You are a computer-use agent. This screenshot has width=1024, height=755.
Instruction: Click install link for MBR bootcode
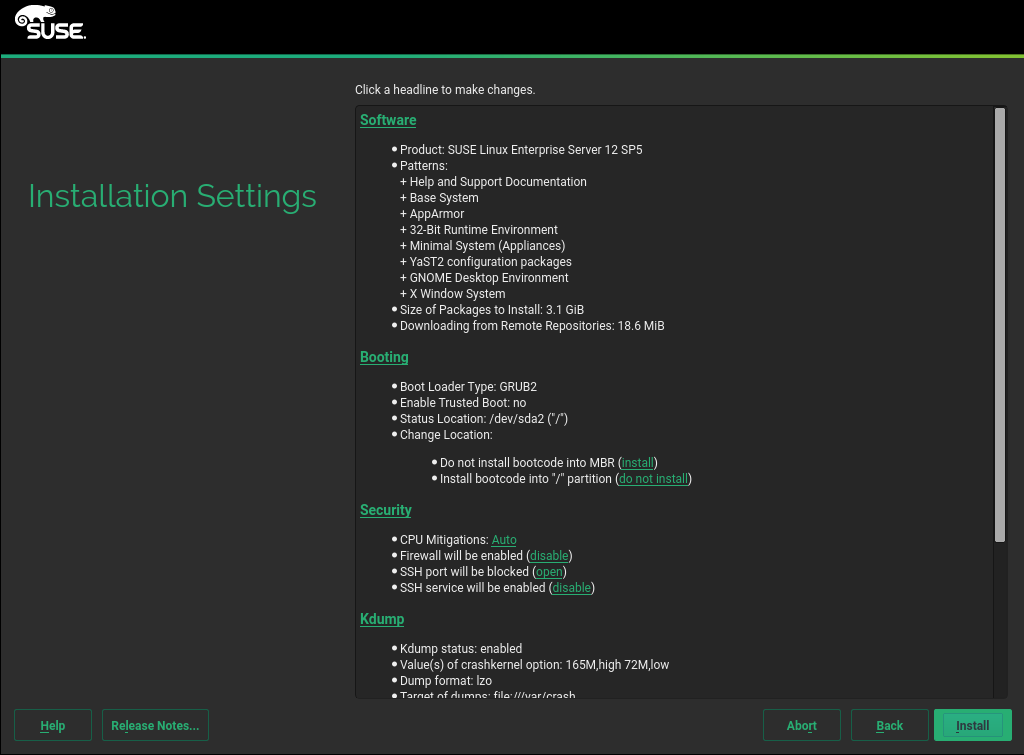[x=638, y=463]
